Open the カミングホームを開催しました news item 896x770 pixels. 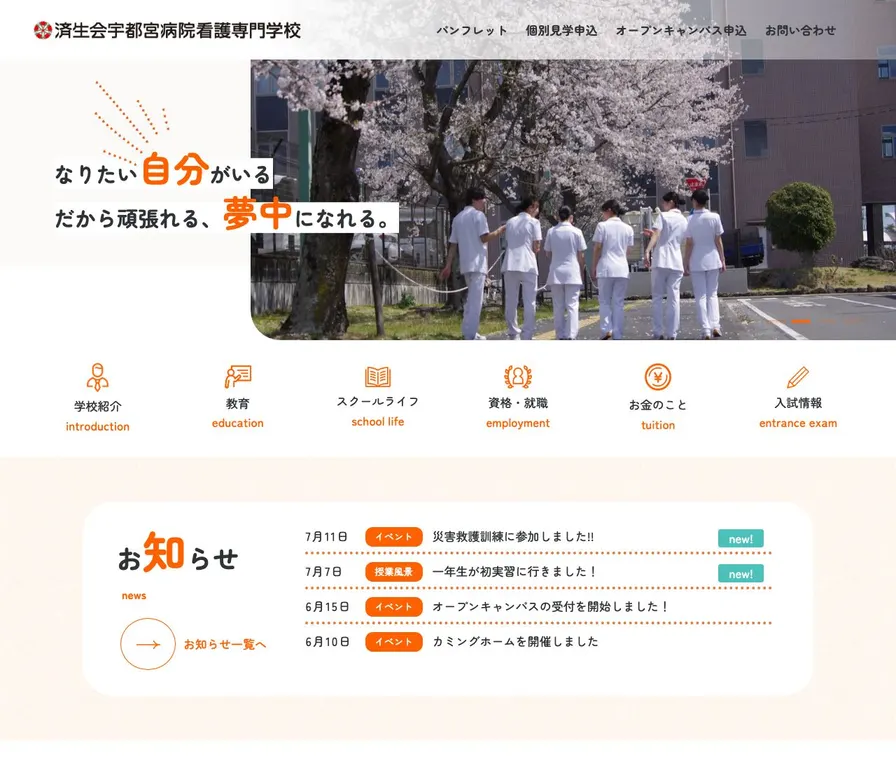(x=515, y=642)
